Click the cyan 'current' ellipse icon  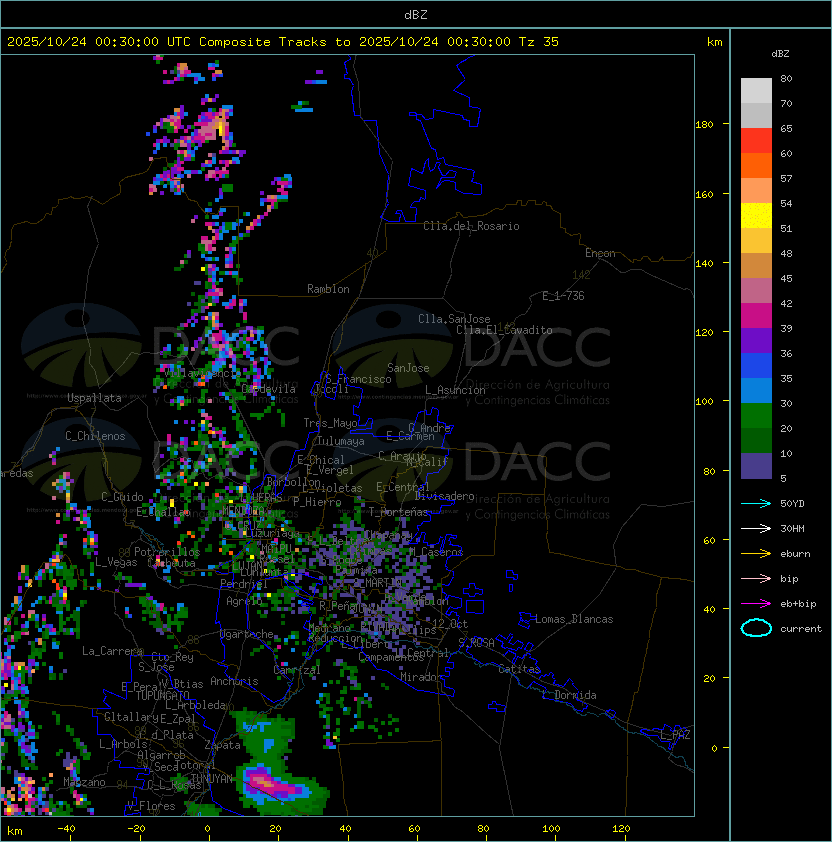[756, 628]
